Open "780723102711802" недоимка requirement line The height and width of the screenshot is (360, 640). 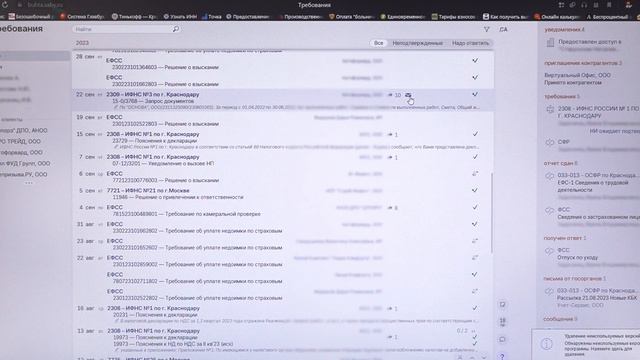click(197, 281)
